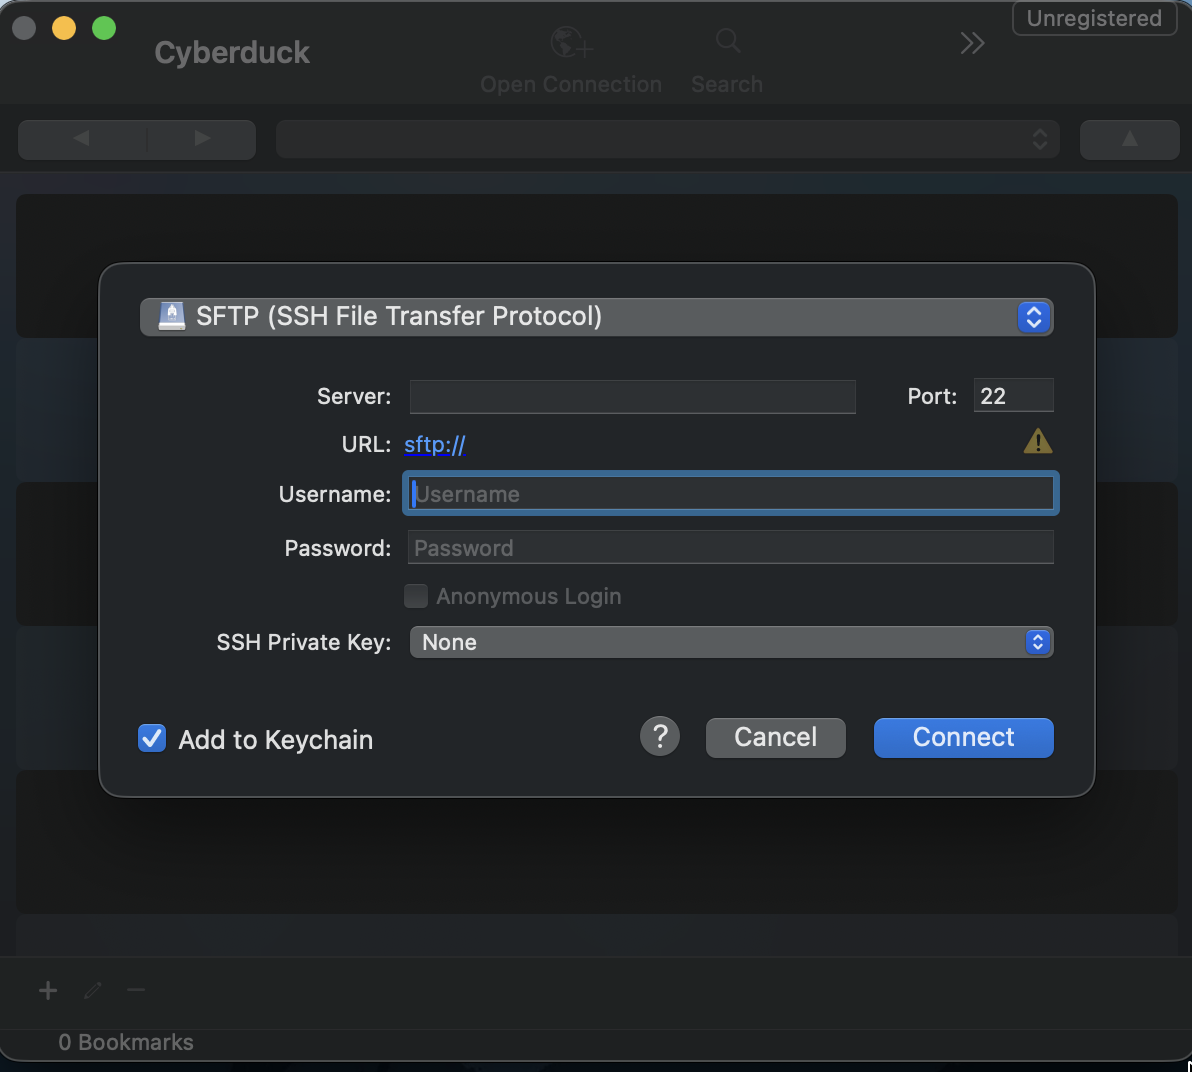Click the minus icon to delete bookmark

click(136, 990)
